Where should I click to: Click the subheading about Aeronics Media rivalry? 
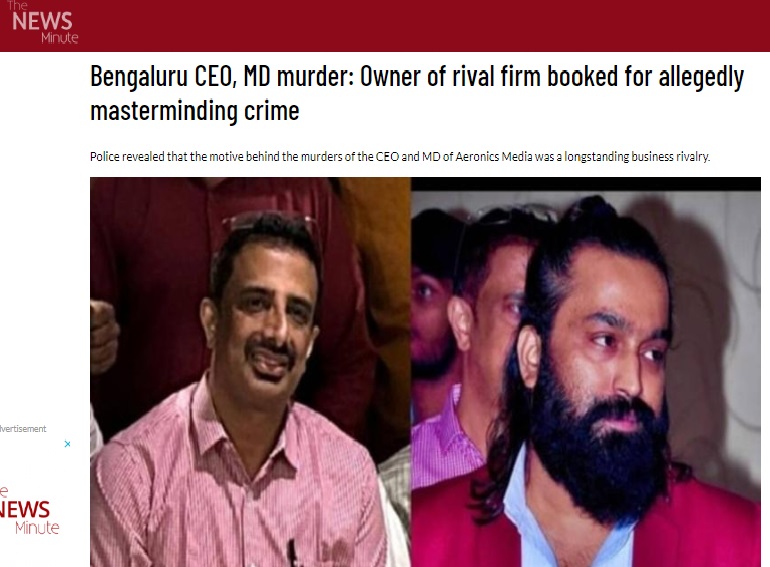[400, 157]
